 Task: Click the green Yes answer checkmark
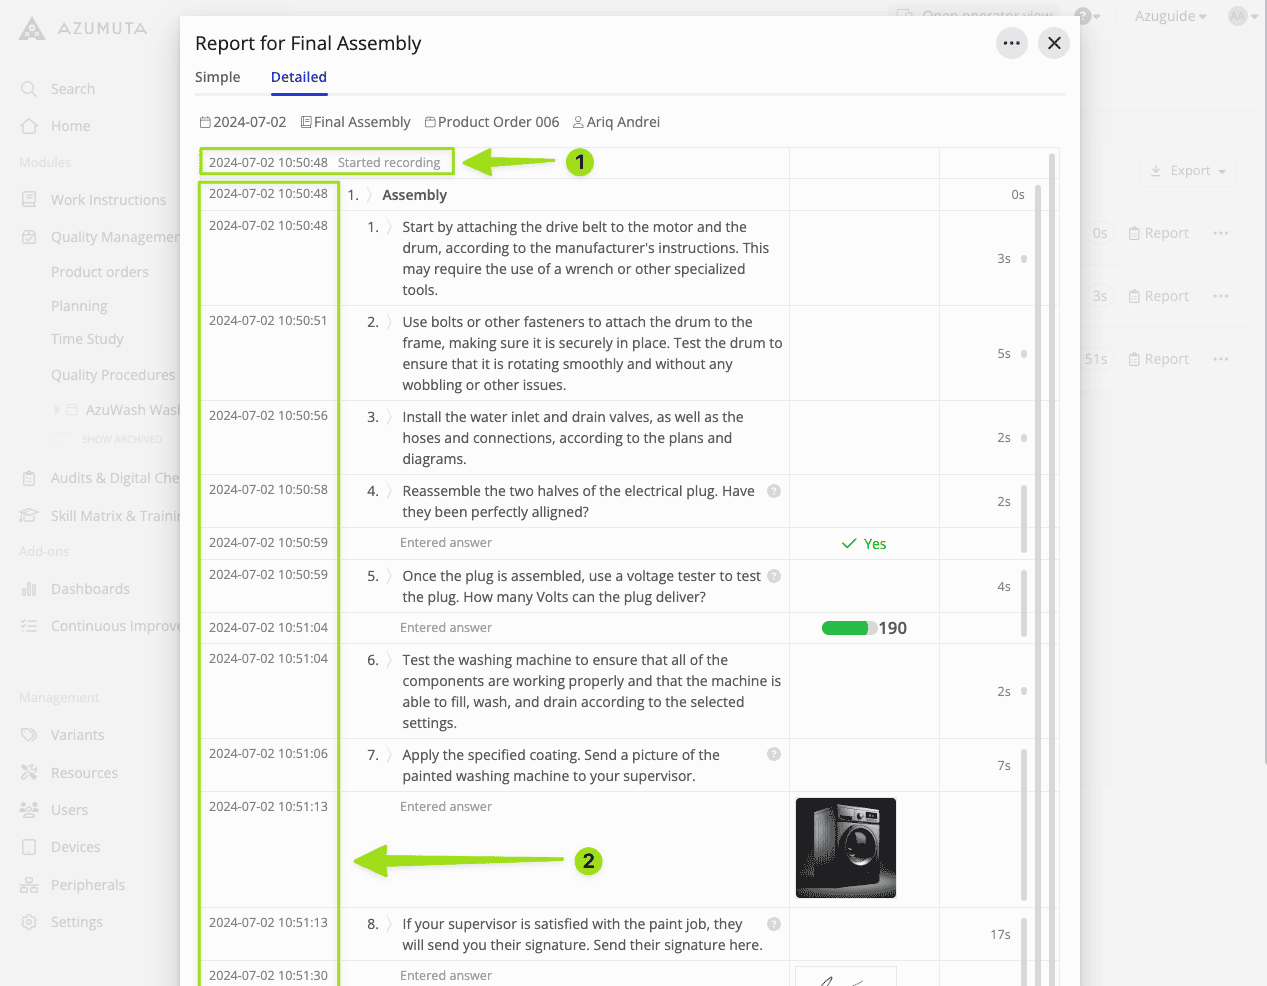click(849, 544)
